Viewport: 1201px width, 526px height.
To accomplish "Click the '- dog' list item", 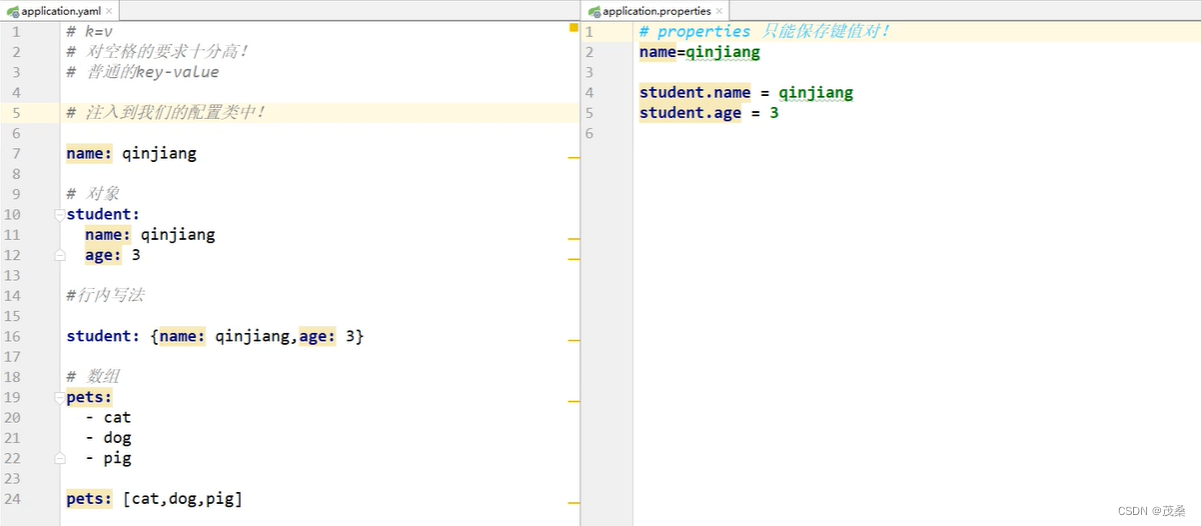I will click(x=108, y=438).
